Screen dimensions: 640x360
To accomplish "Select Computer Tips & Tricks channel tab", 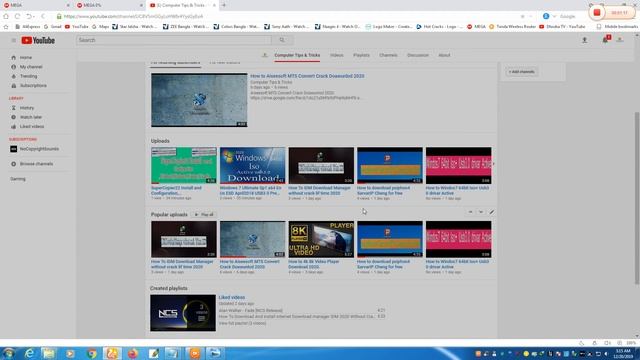I will click(x=297, y=55).
